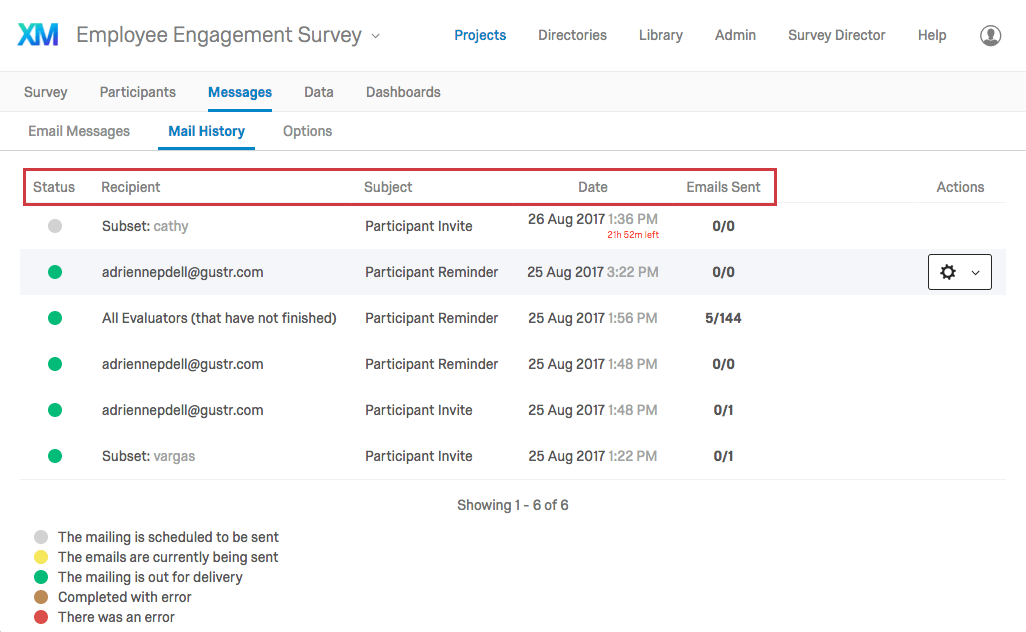Switch to the Email Messages tab
This screenshot has width=1026, height=632.
[79, 131]
